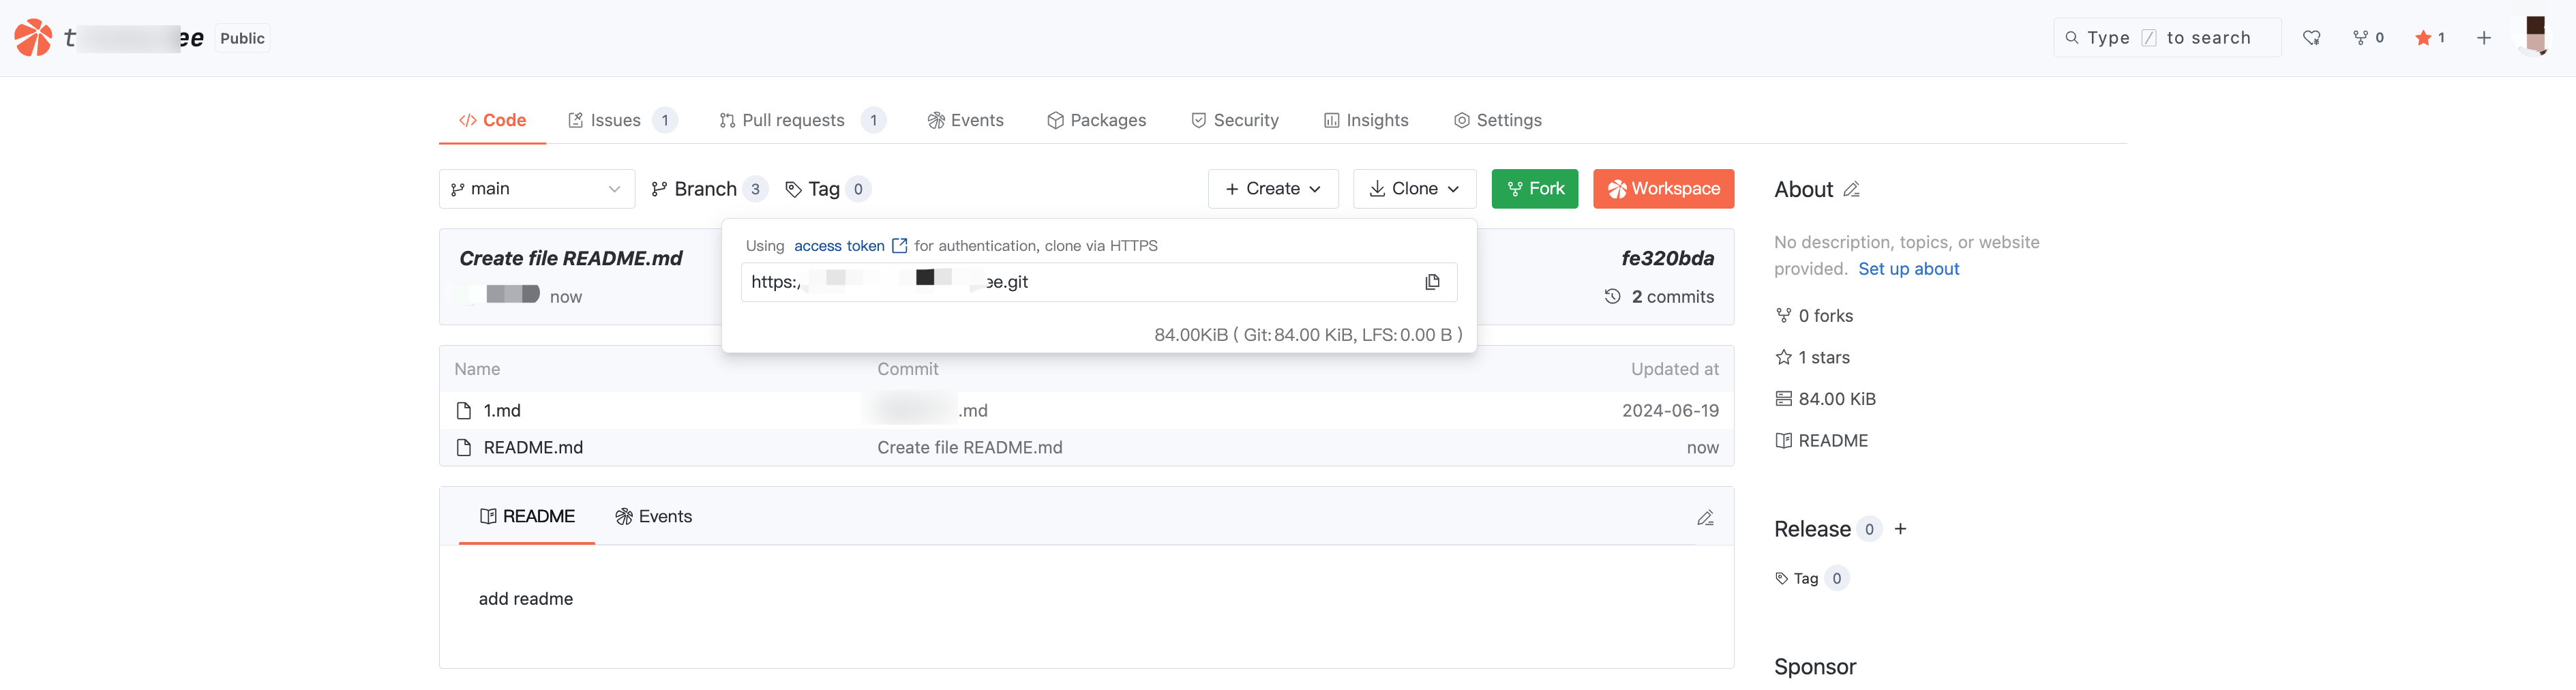The width and height of the screenshot is (2576, 690).
Task: Open the plus menu in the header
Action: [x=2484, y=38]
